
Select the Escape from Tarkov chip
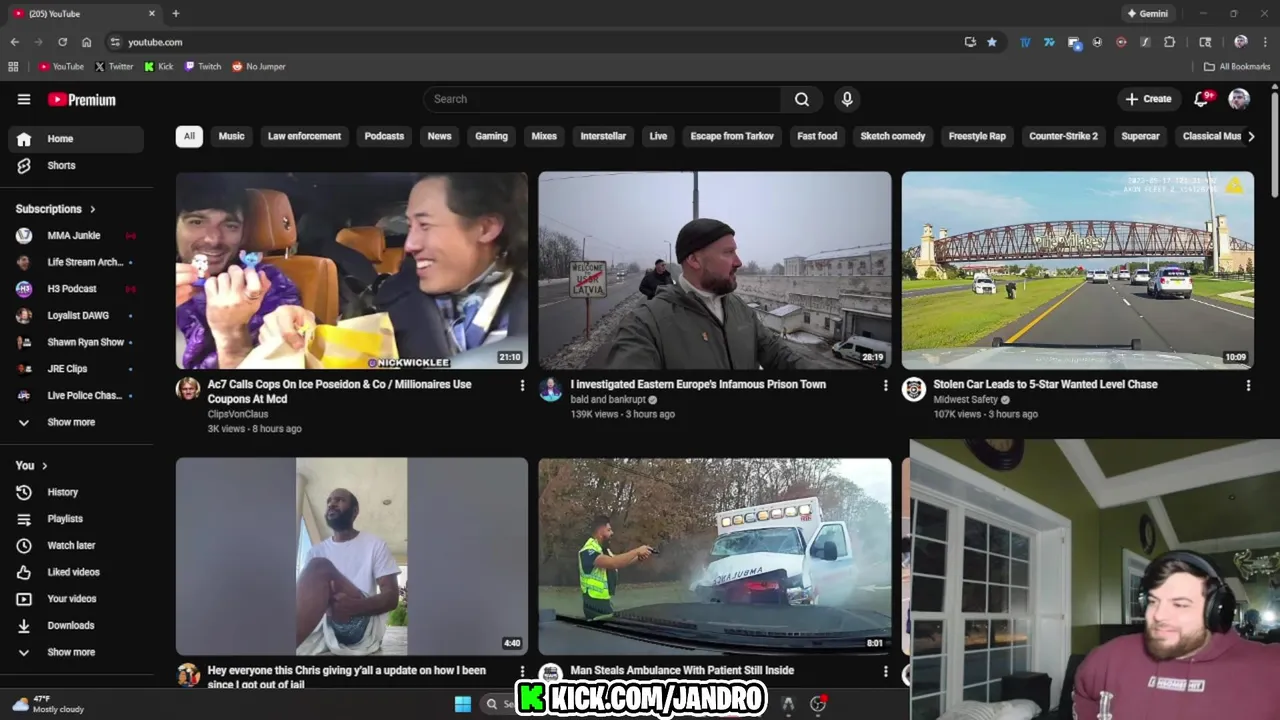point(732,136)
